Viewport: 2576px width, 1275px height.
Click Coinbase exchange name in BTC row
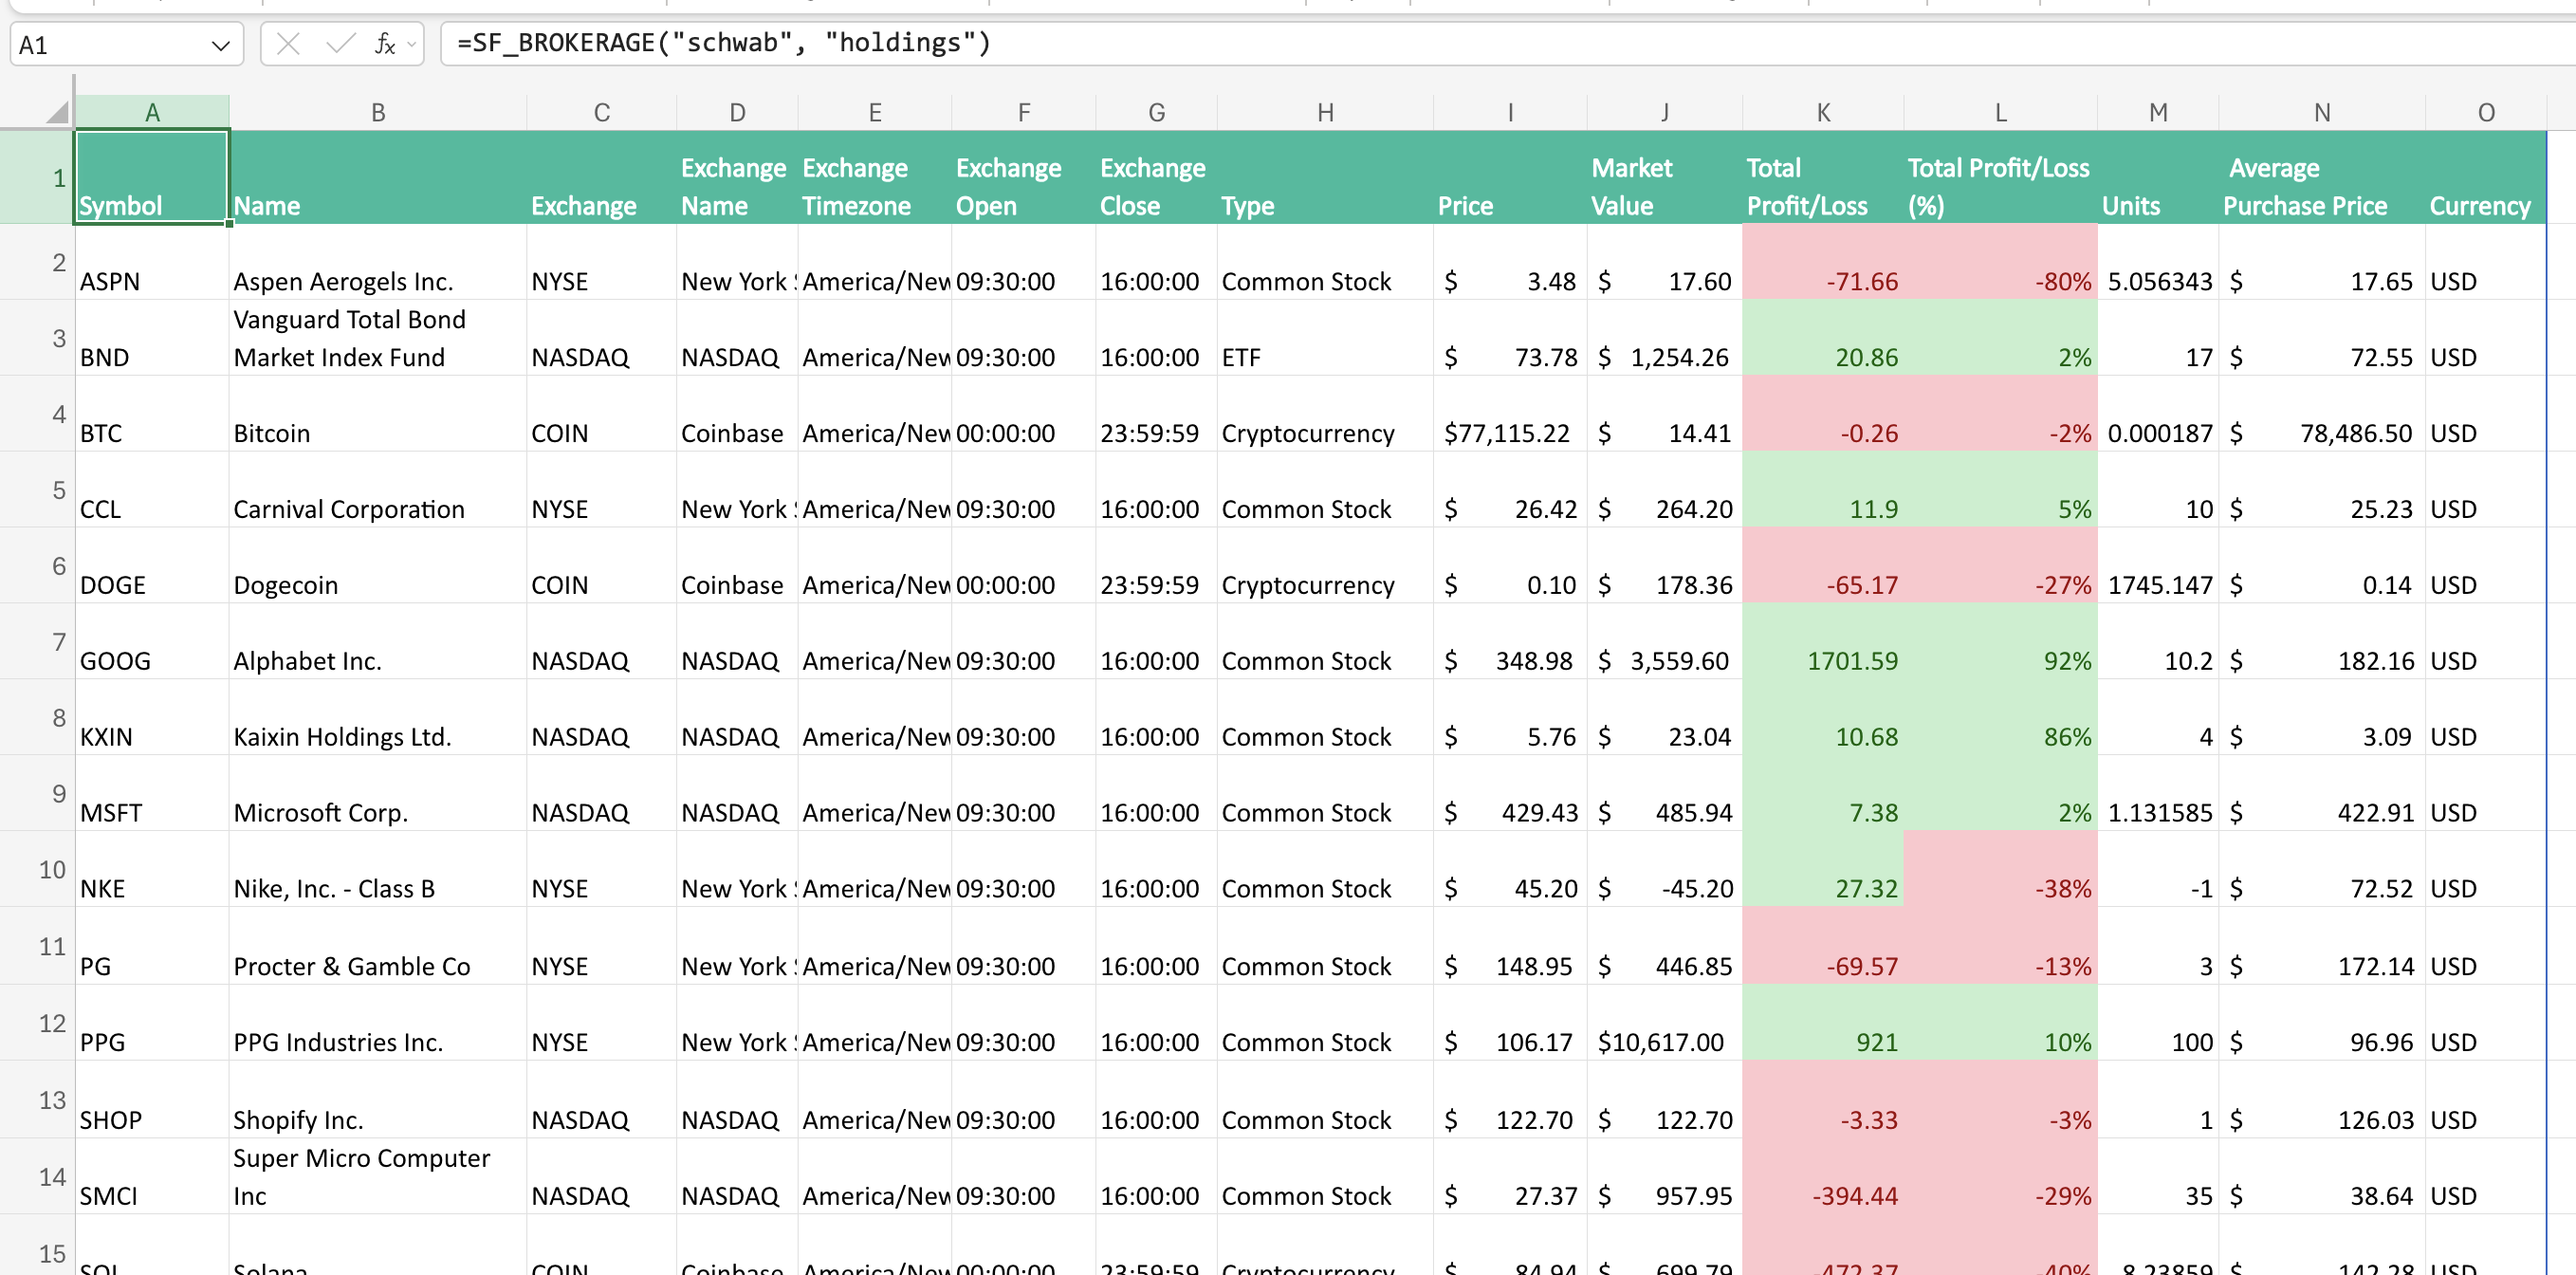(x=737, y=414)
